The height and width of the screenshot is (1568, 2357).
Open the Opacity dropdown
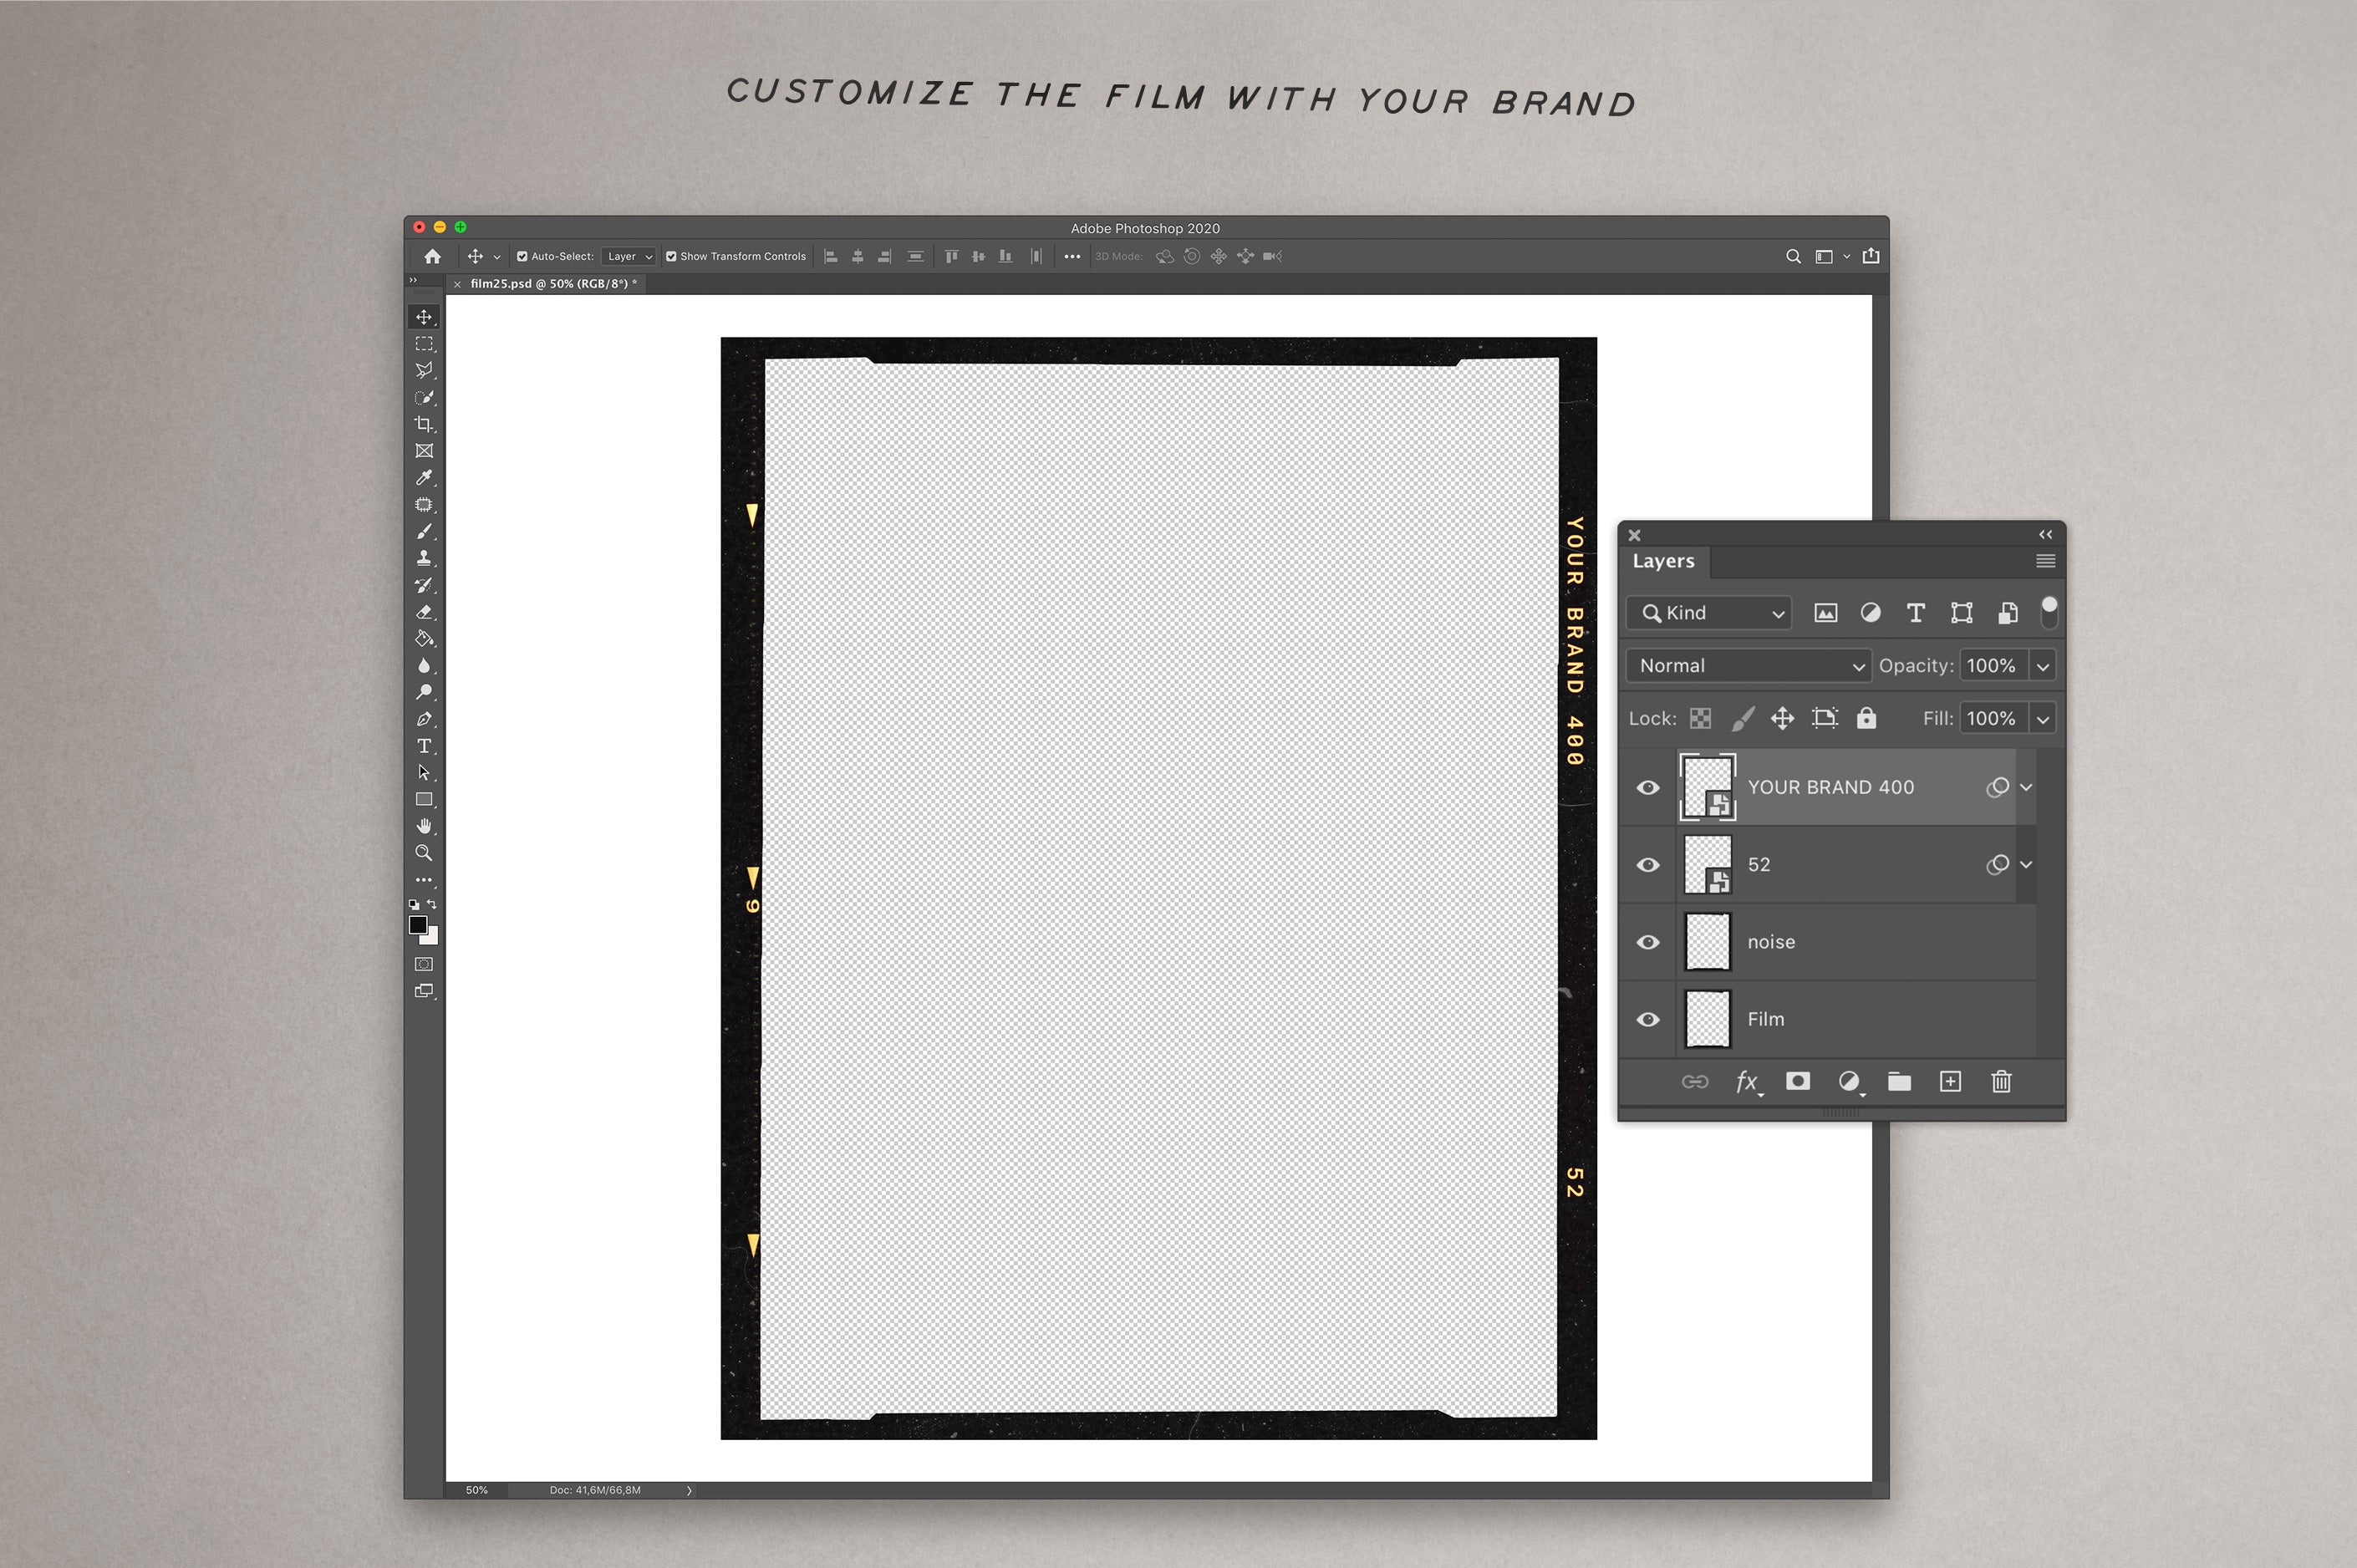[2043, 665]
